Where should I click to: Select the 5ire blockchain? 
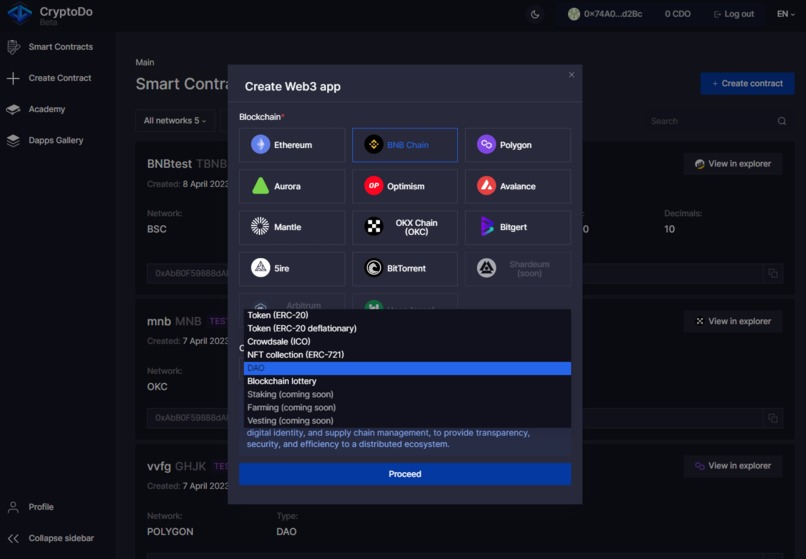pyautogui.click(x=292, y=268)
